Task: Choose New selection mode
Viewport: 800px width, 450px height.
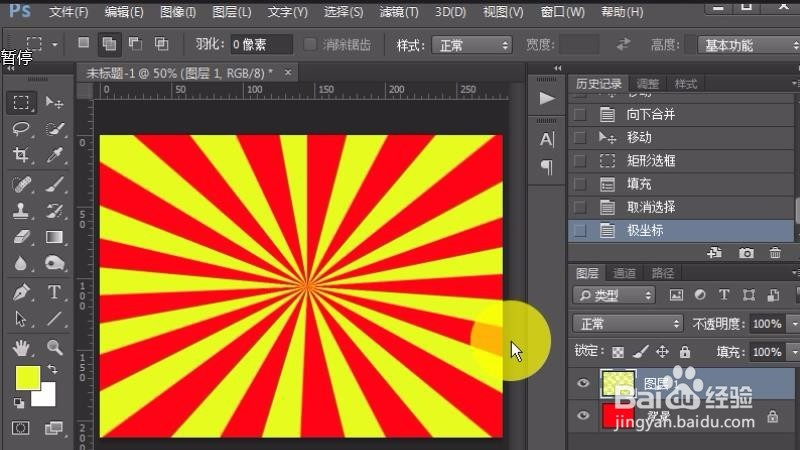Action: click(84, 44)
